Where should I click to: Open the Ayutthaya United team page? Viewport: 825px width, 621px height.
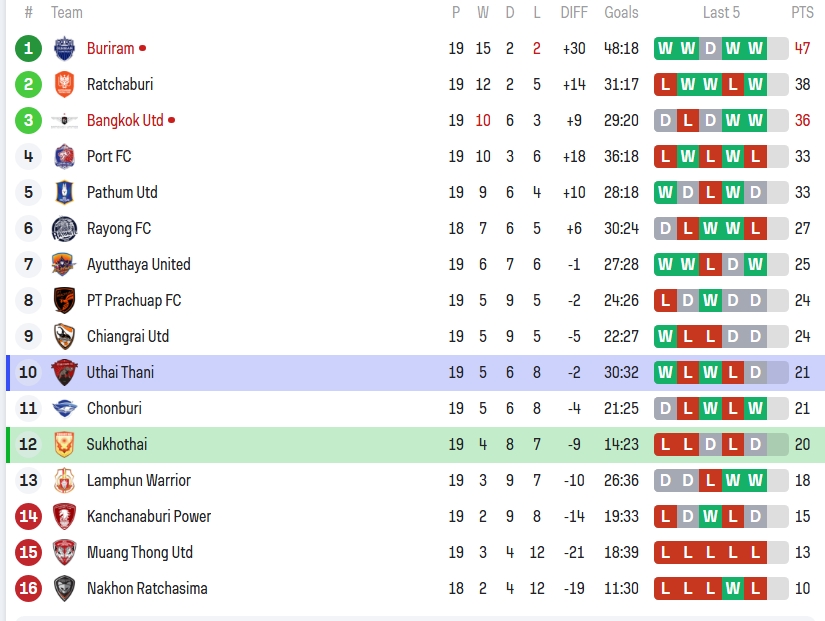pyautogui.click(x=138, y=264)
